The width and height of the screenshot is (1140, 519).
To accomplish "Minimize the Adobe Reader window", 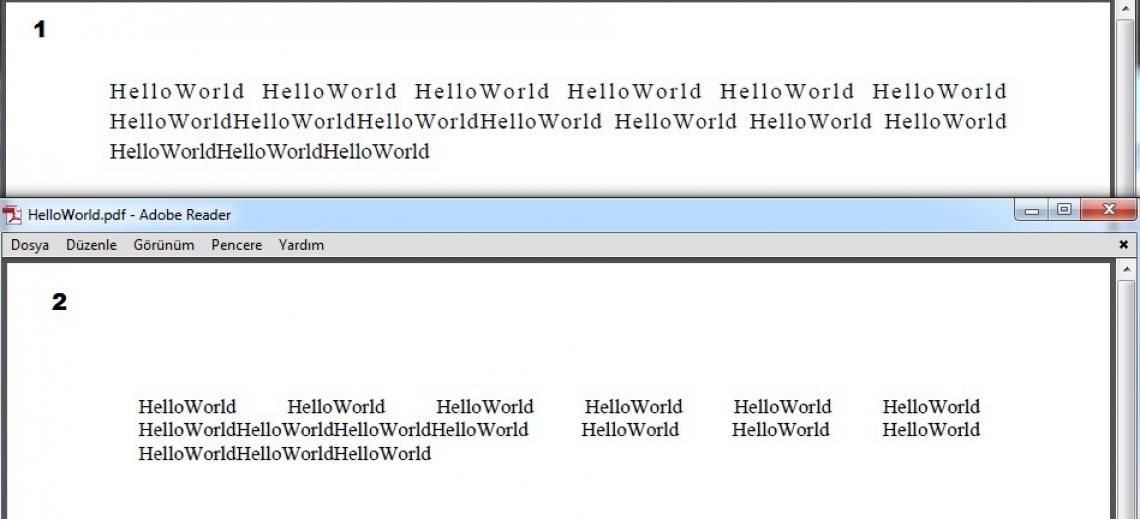I will click(x=1032, y=211).
